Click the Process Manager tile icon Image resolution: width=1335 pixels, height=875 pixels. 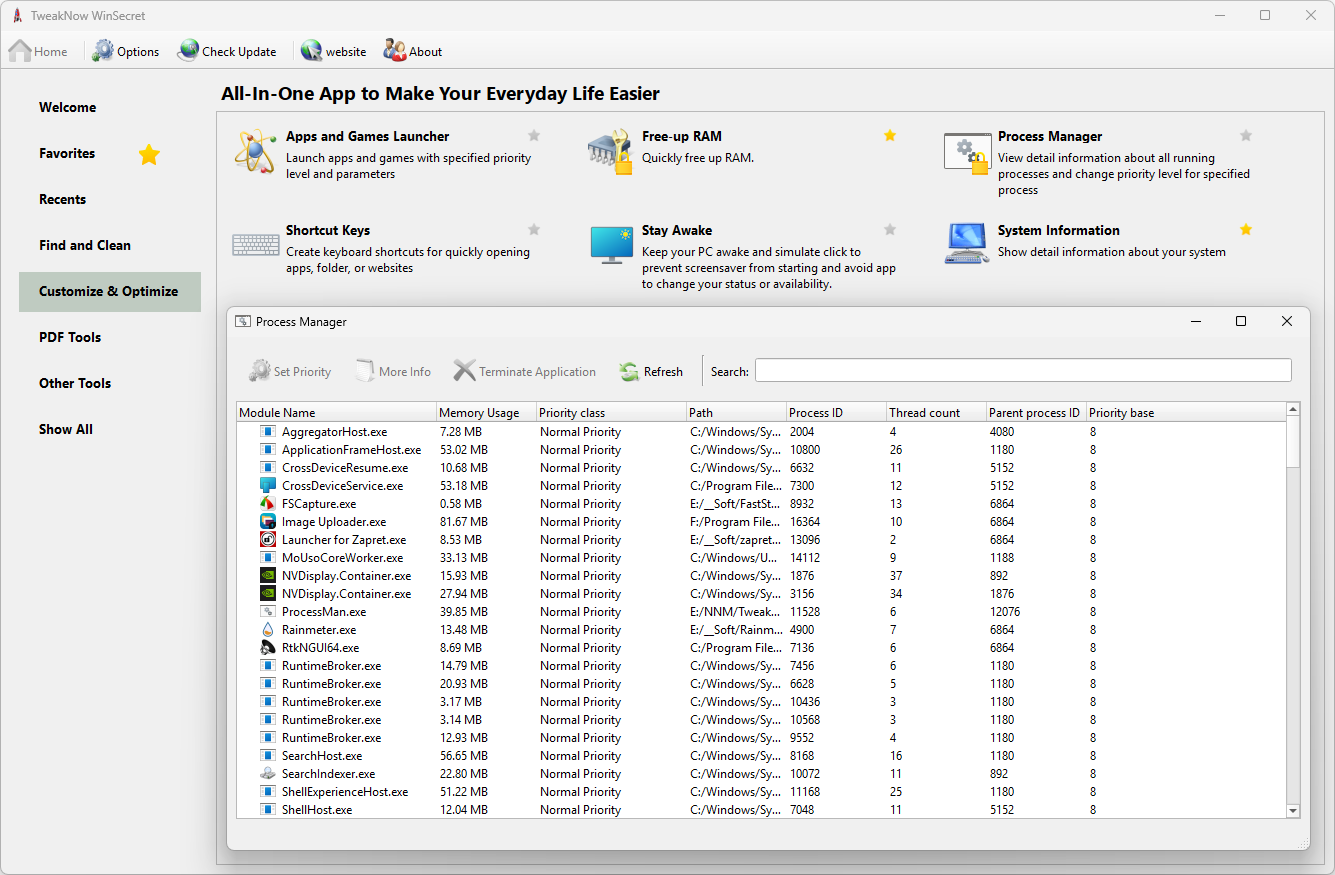pyautogui.click(x=966, y=153)
